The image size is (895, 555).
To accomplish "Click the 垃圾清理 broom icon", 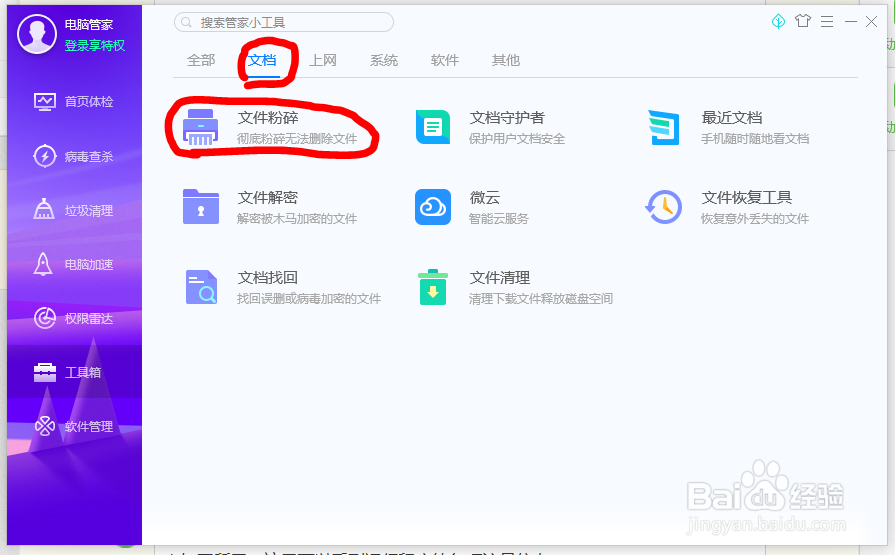I will pos(44,210).
